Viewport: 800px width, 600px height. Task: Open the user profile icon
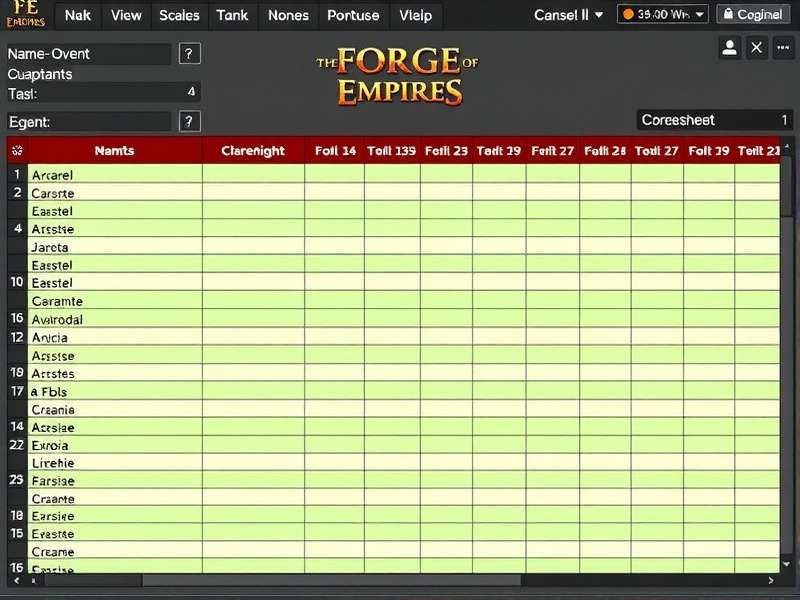730,48
